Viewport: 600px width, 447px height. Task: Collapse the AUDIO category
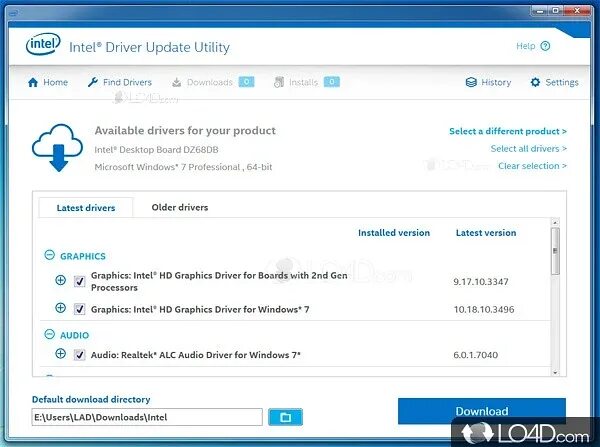coord(50,334)
